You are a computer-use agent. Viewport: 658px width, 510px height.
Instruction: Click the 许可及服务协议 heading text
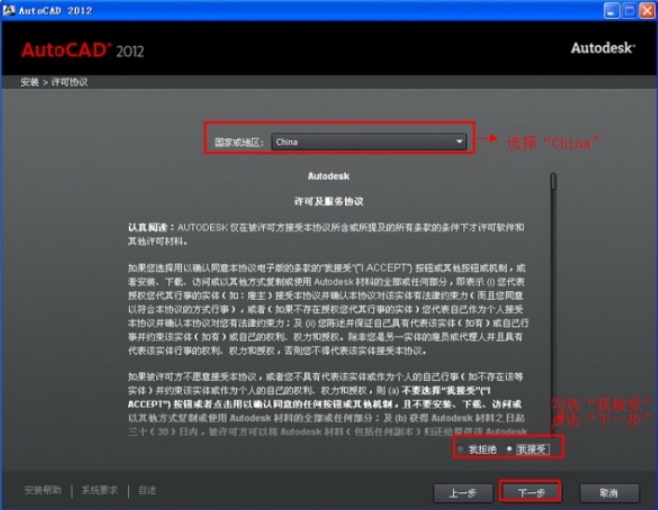(329, 201)
